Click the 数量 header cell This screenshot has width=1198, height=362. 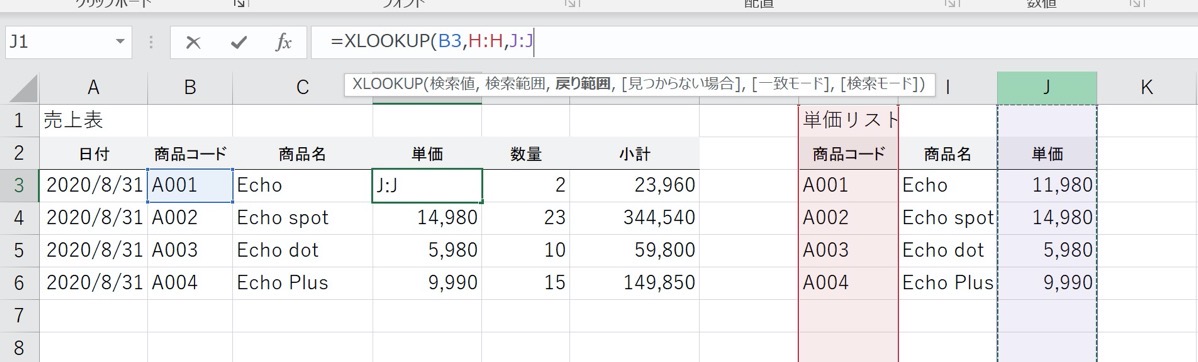coord(526,154)
